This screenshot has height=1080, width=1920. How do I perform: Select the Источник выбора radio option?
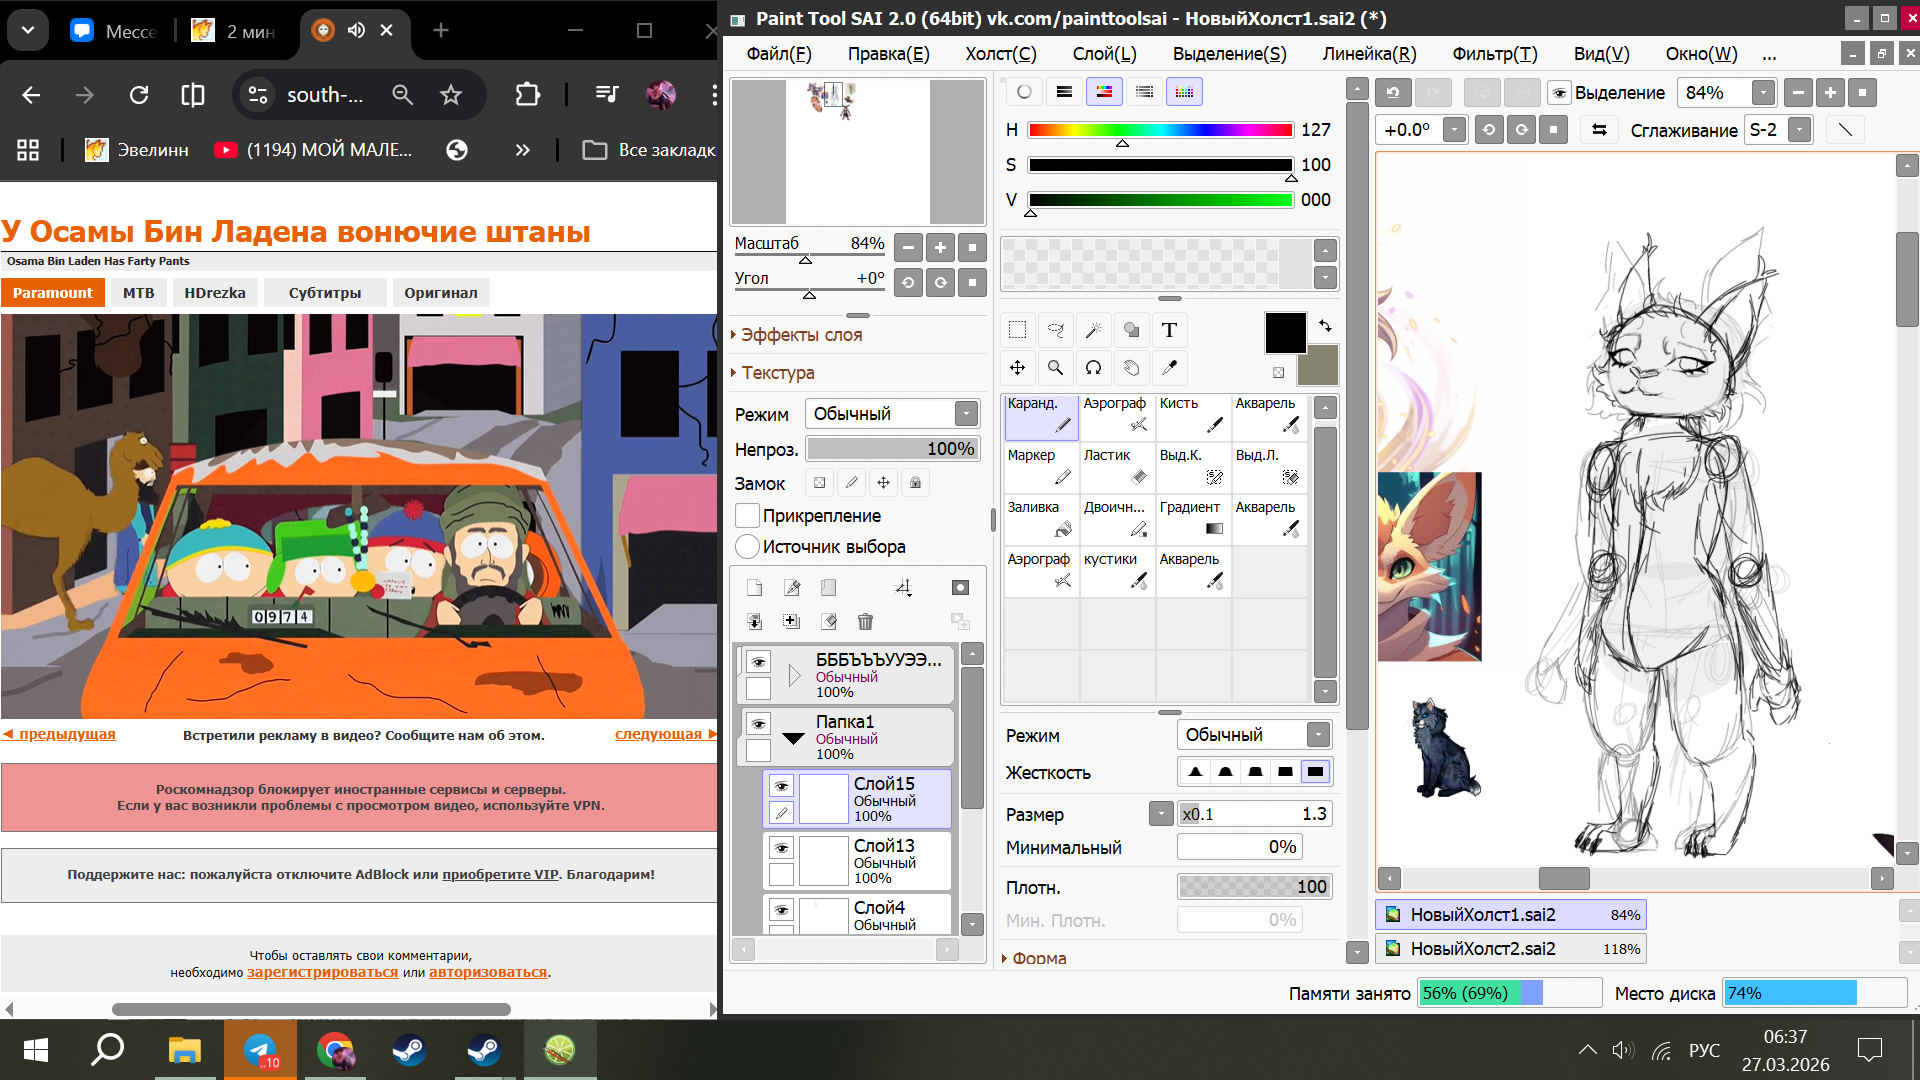pos(747,547)
